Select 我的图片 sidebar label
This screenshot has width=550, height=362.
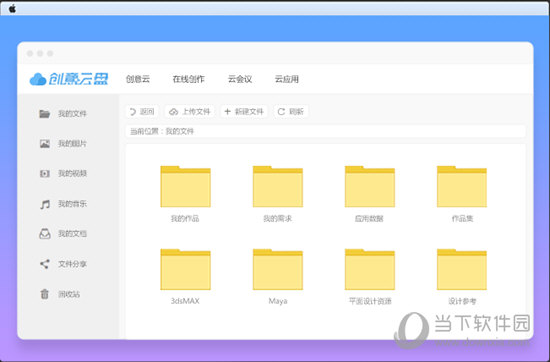pyautogui.click(x=72, y=143)
